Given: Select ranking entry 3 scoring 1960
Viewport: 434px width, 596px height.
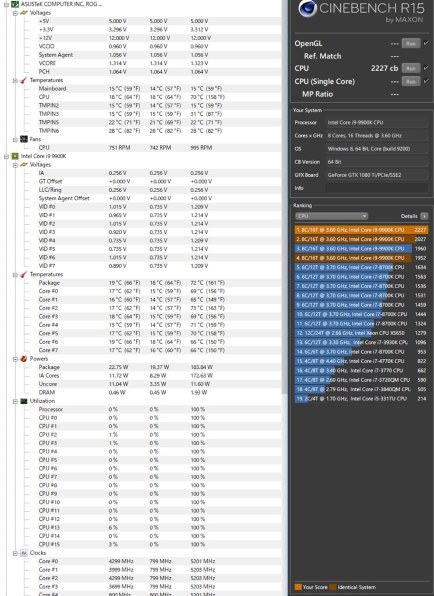Looking at the screenshot, I should coord(361,249).
